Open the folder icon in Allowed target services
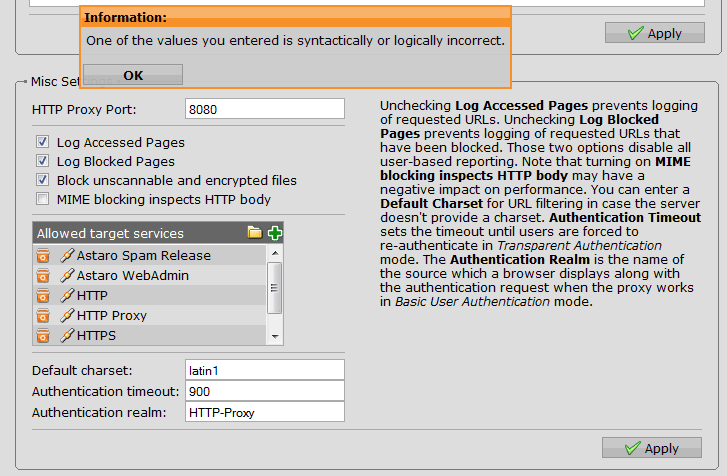Screen dimensions: 727x476 click(x=255, y=233)
